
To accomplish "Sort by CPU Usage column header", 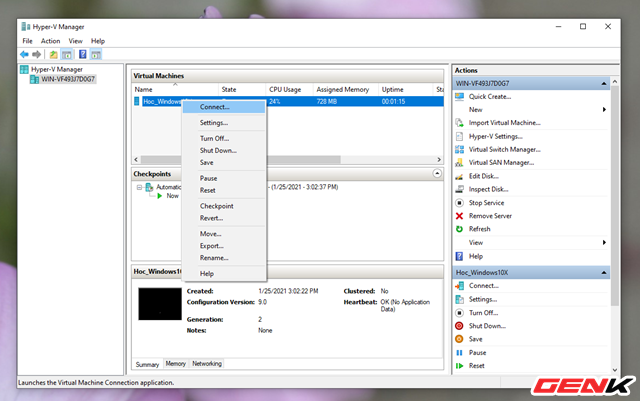I will click(x=289, y=89).
